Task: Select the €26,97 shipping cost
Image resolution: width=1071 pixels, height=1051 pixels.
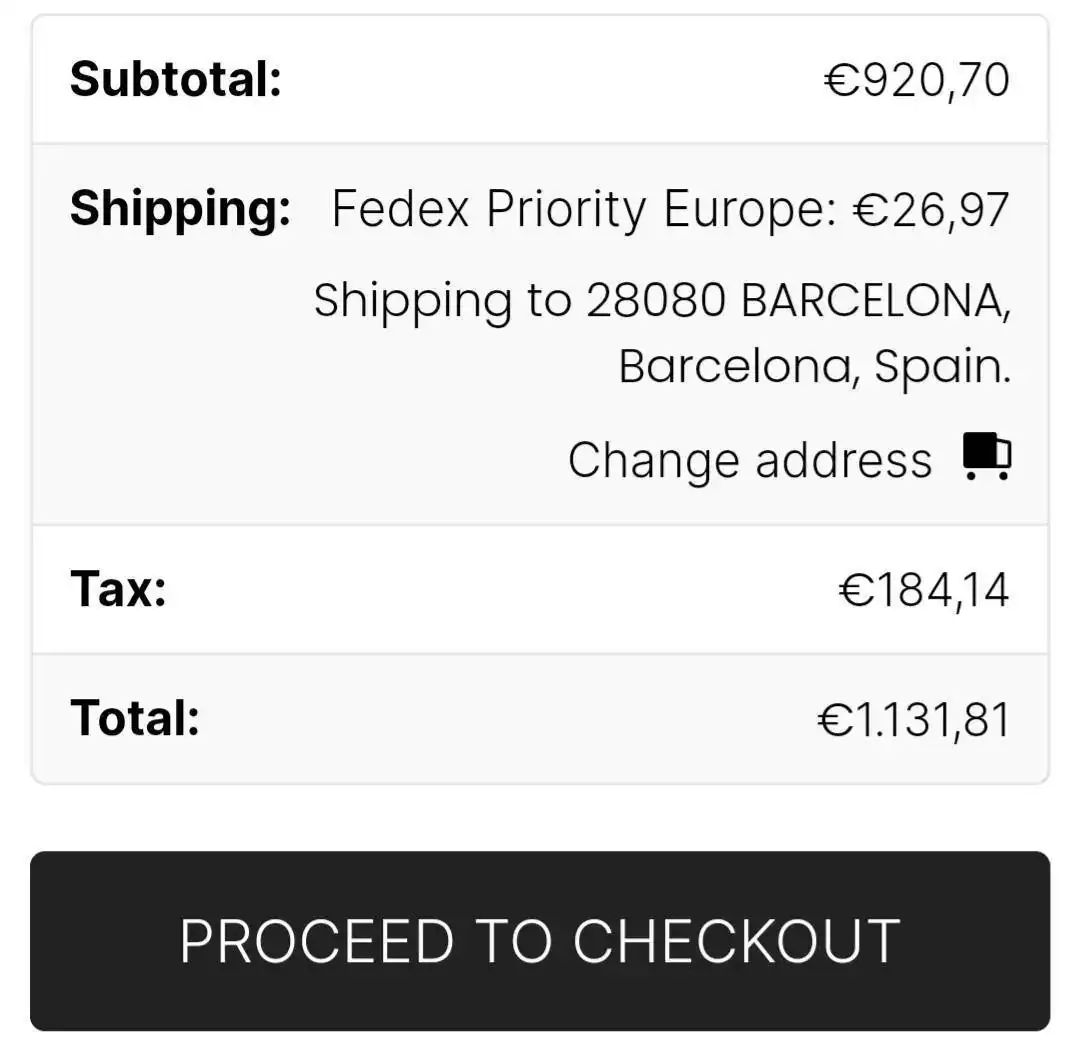Action: click(x=930, y=210)
